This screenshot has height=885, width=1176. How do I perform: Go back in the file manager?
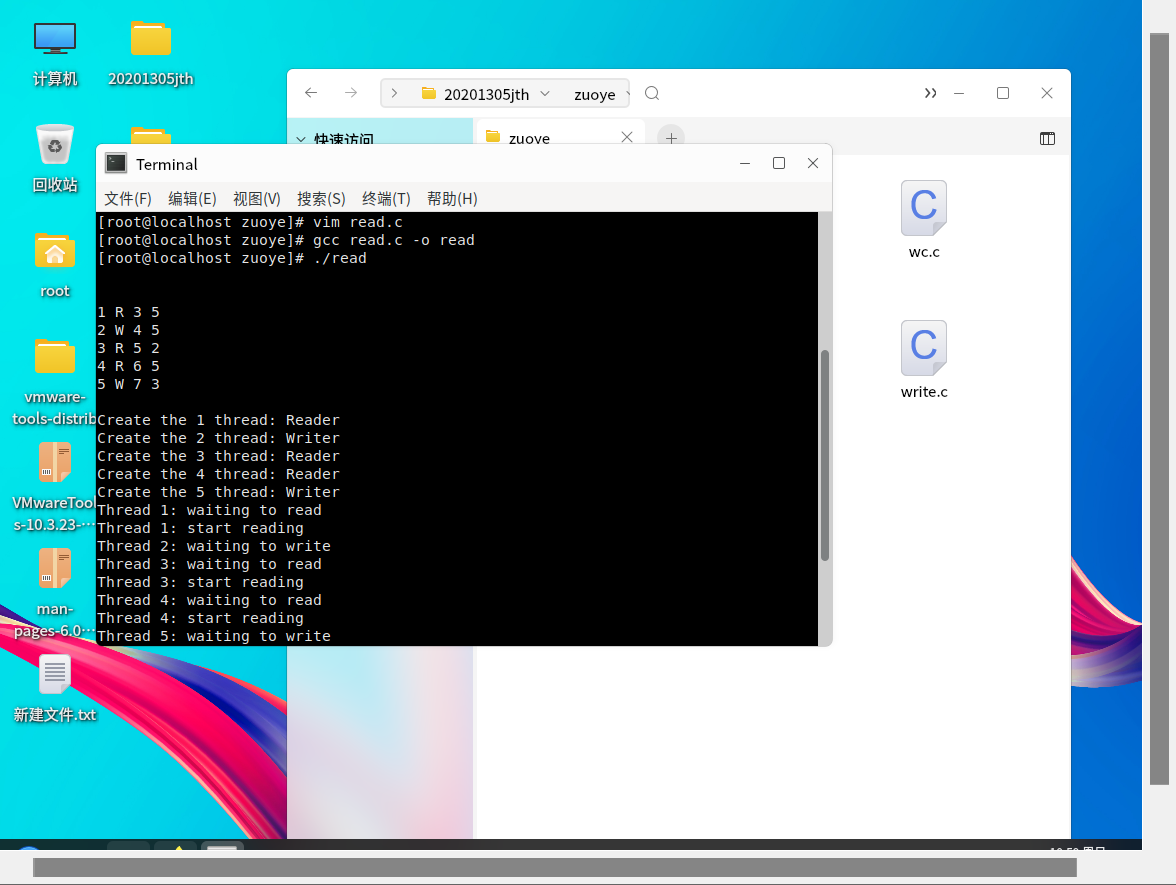[311, 93]
